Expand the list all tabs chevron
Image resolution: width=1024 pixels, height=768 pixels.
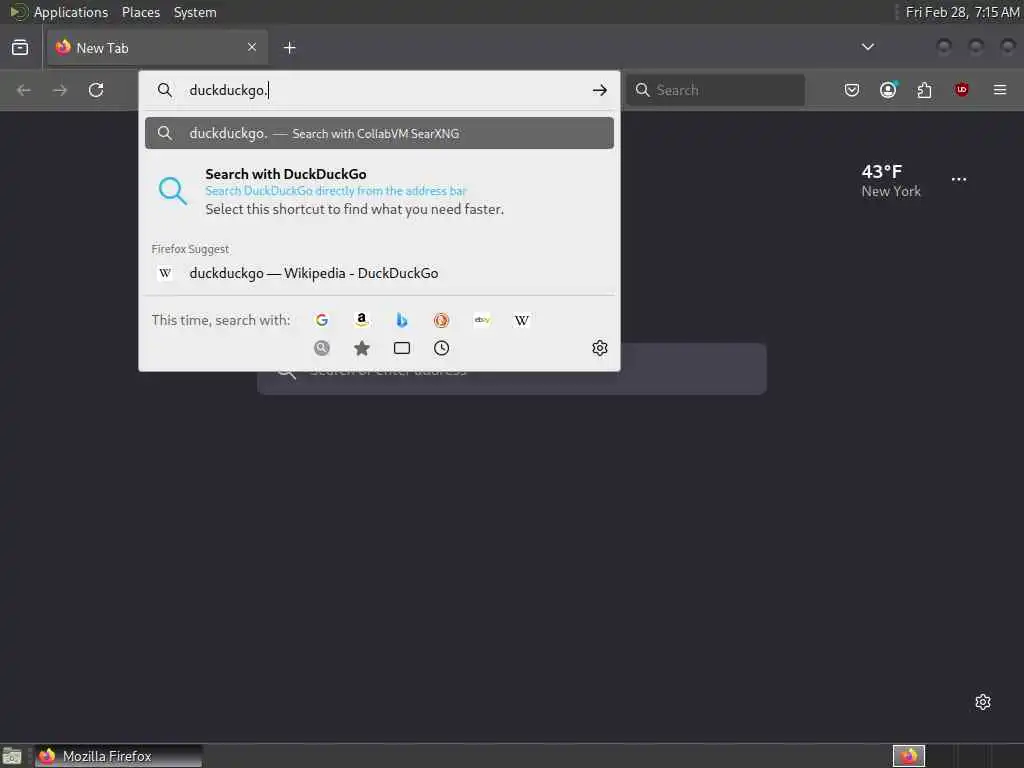point(868,47)
